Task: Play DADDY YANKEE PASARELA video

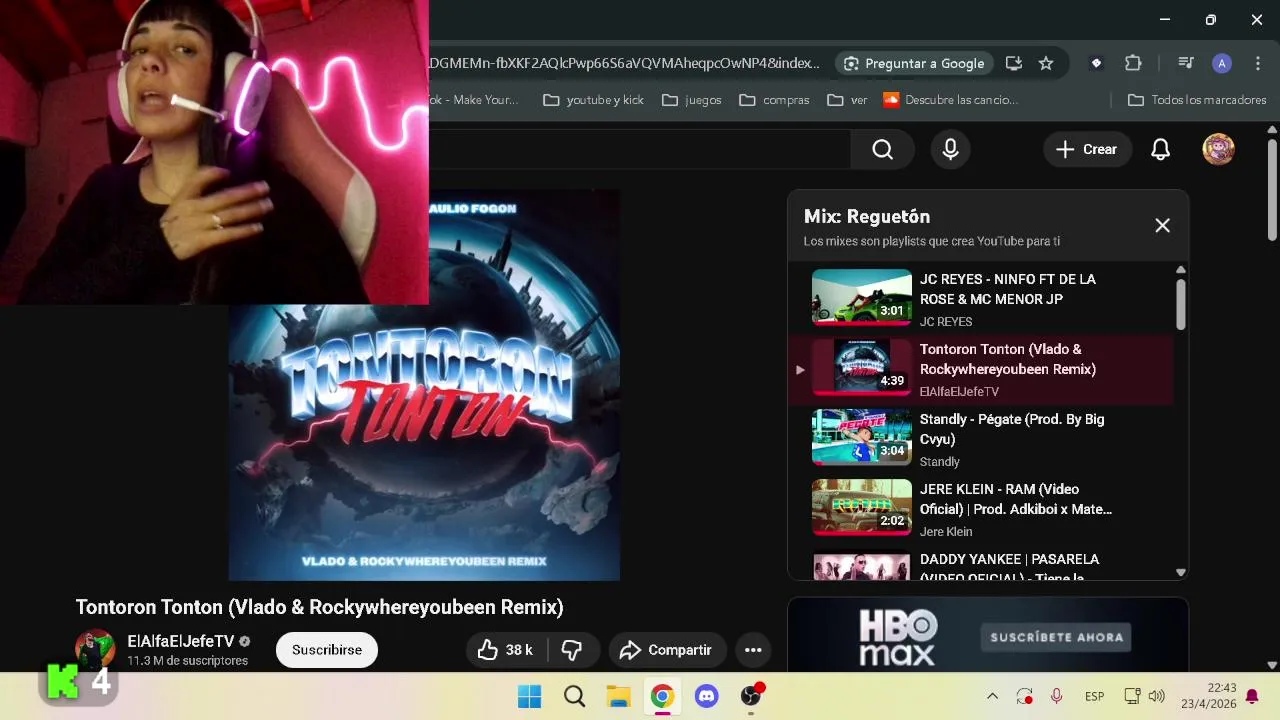Action: click(980, 565)
